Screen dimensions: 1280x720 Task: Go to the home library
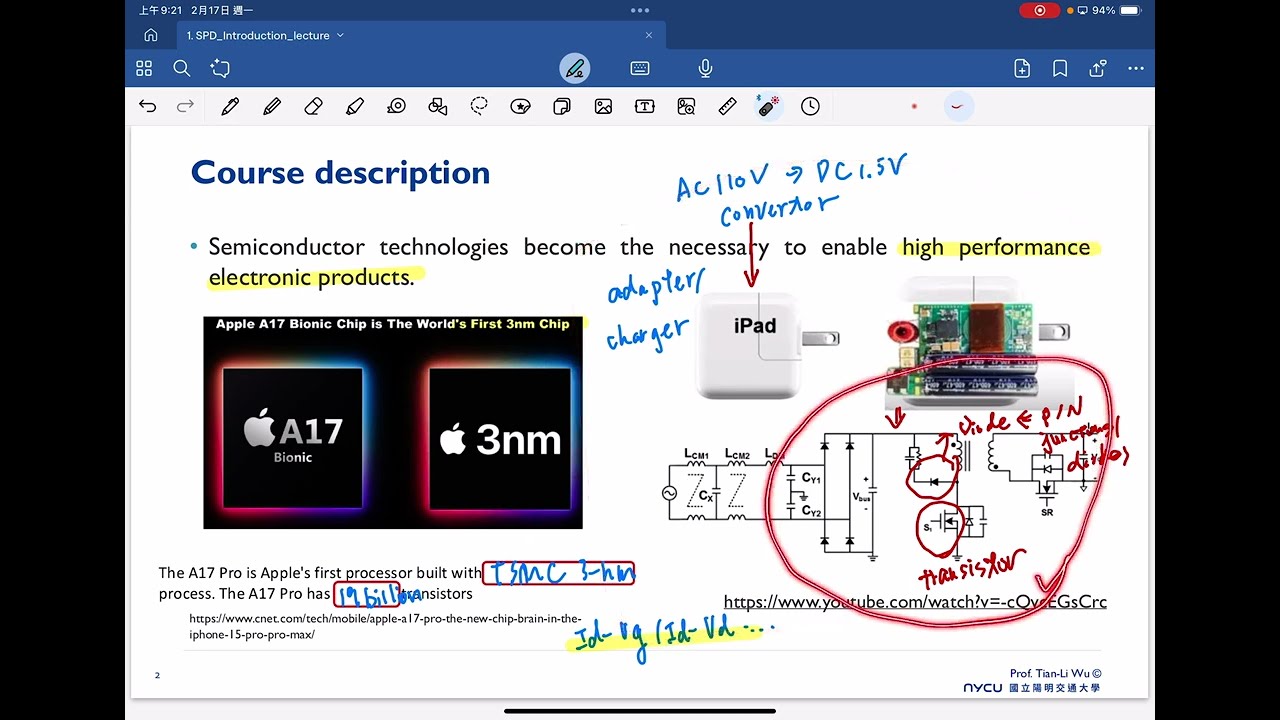tap(151, 35)
